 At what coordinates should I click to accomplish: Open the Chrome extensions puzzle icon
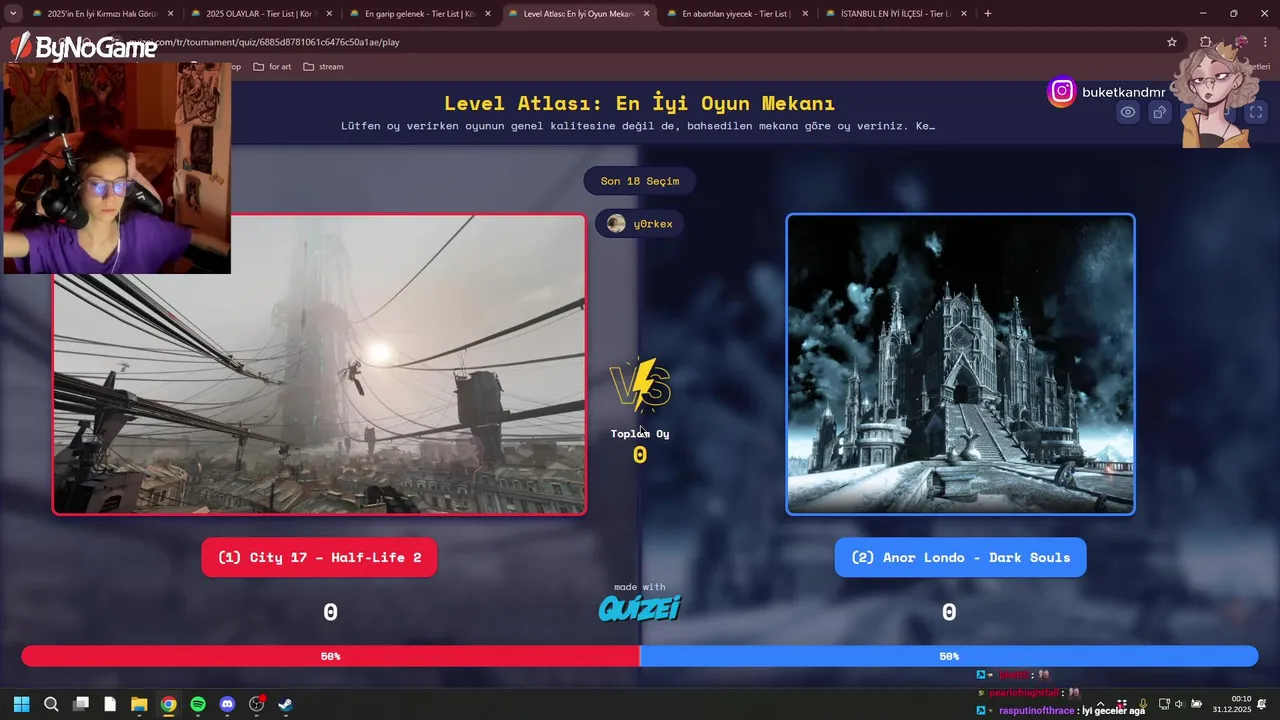coord(1206,42)
